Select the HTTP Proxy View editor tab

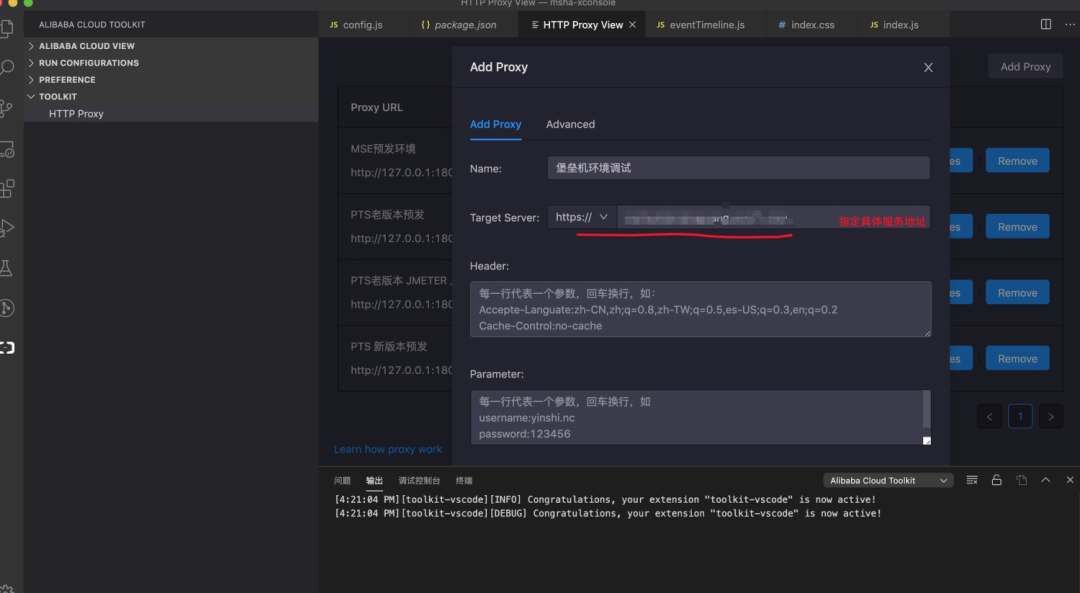tap(582, 25)
